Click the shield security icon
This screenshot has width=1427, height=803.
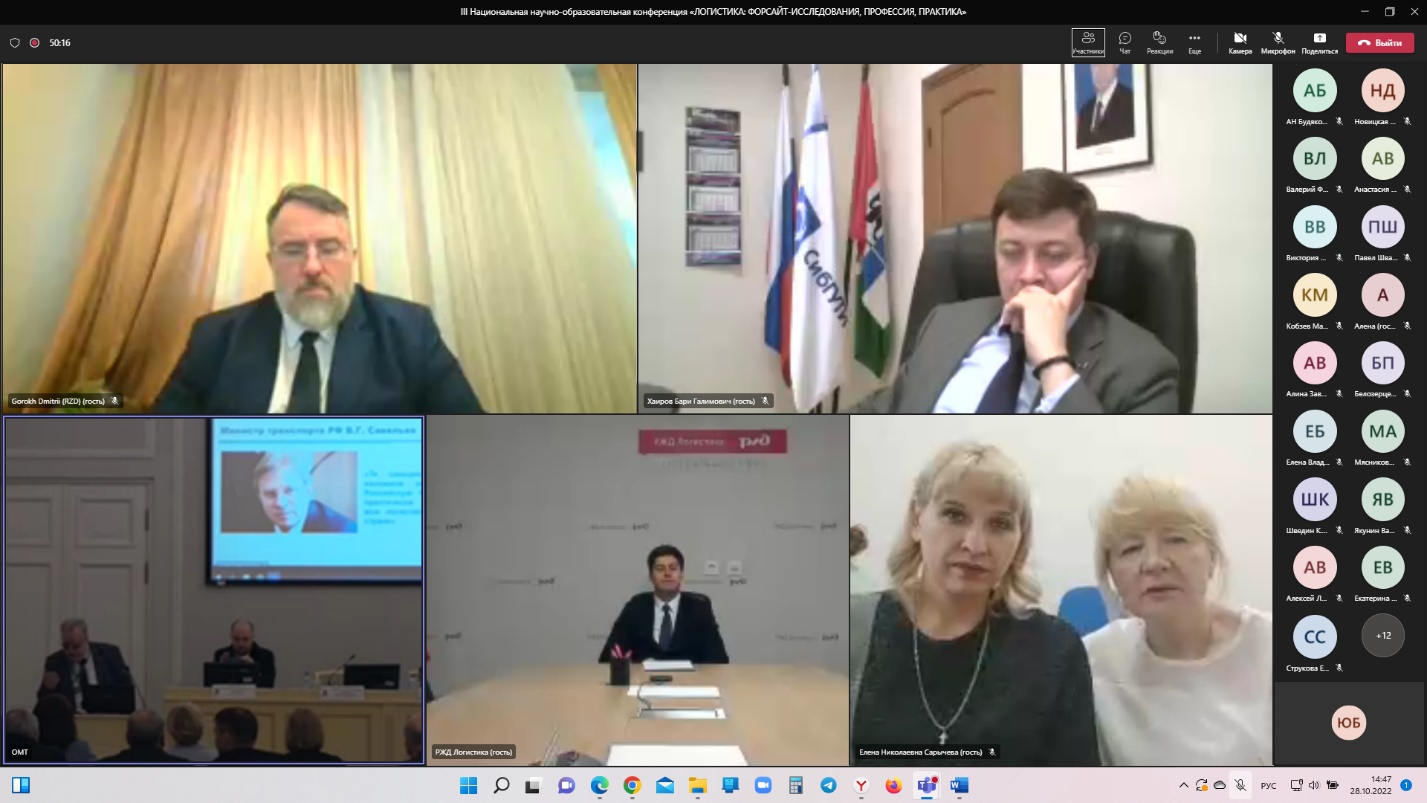point(15,43)
